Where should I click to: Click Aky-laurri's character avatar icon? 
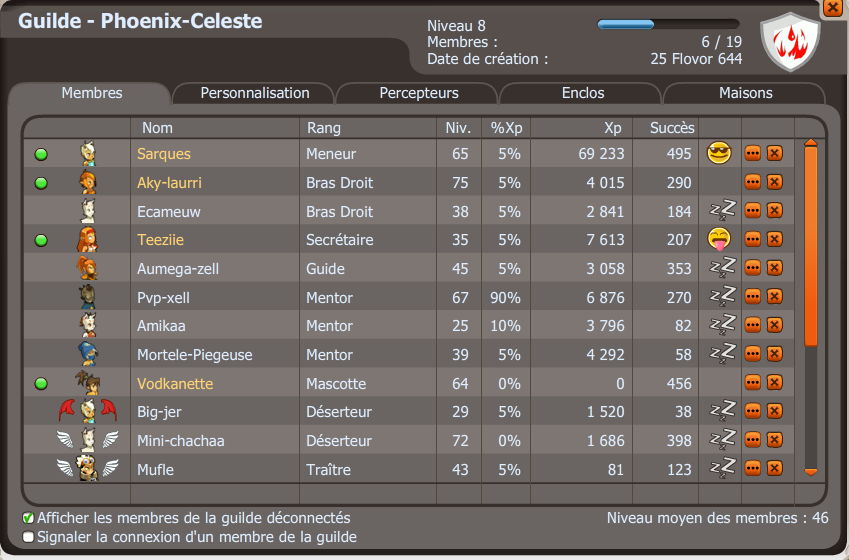click(88, 183)
